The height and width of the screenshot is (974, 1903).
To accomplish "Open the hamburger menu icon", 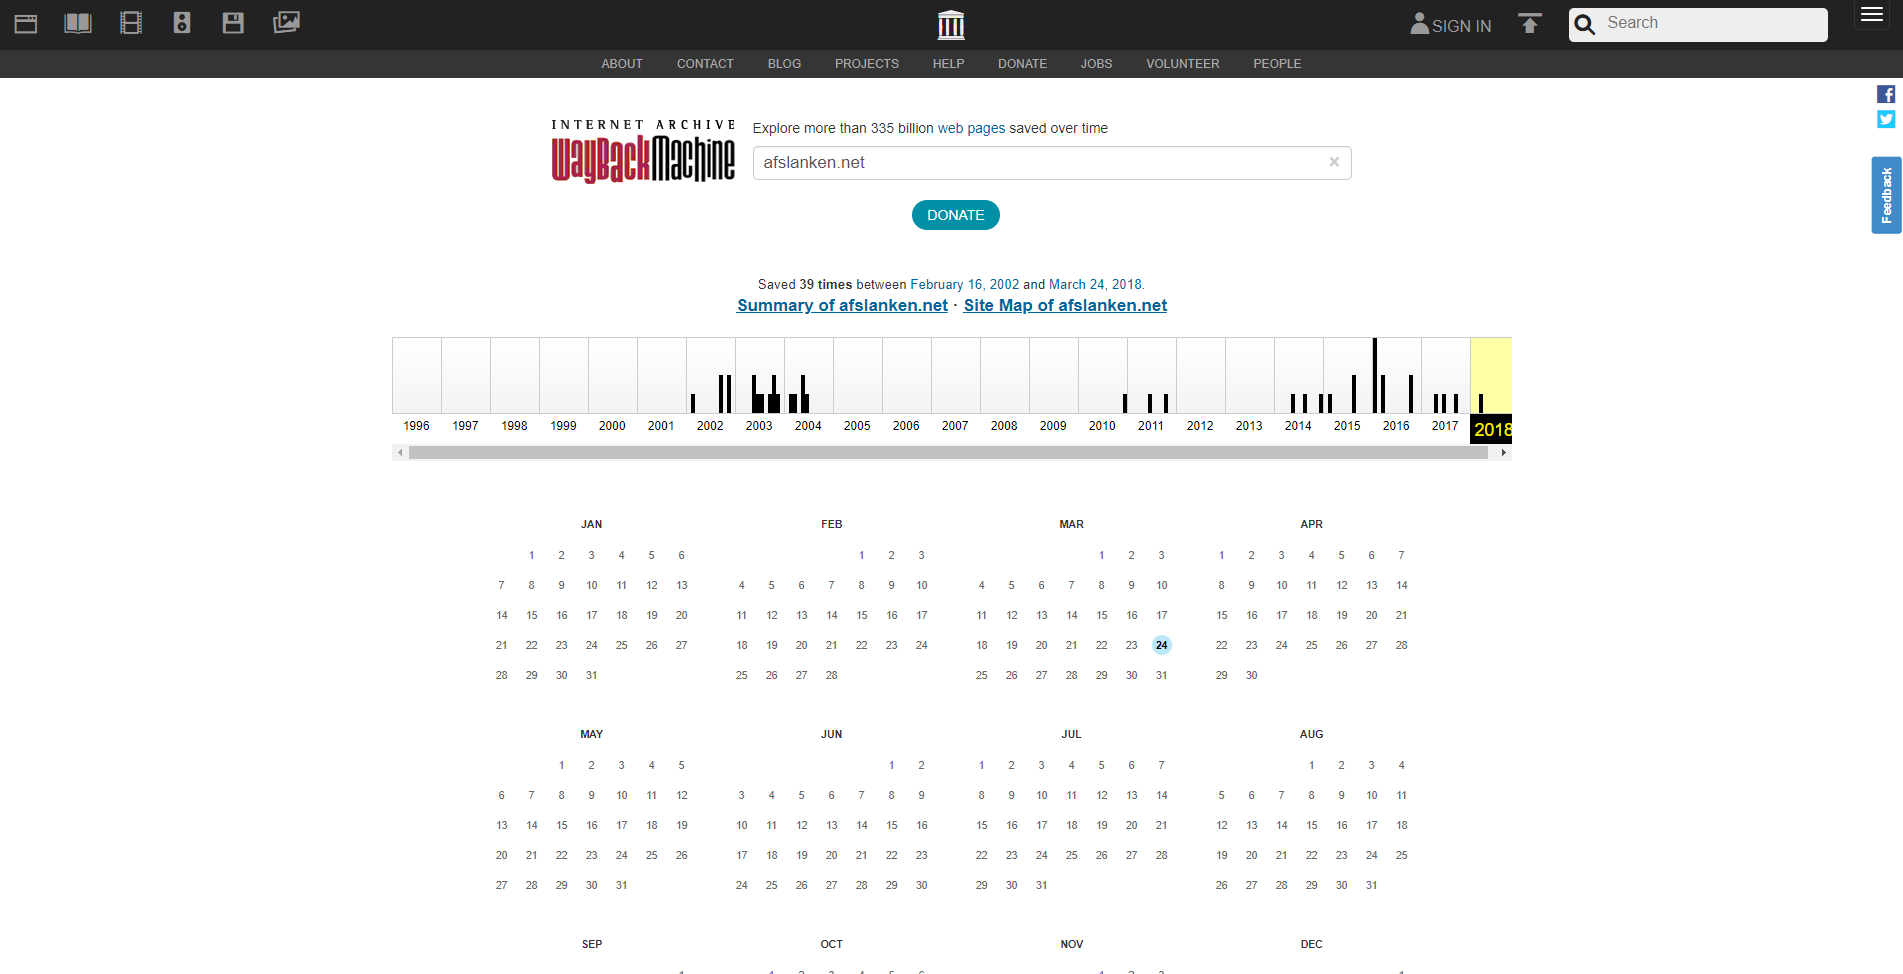I will (1872, 15).
